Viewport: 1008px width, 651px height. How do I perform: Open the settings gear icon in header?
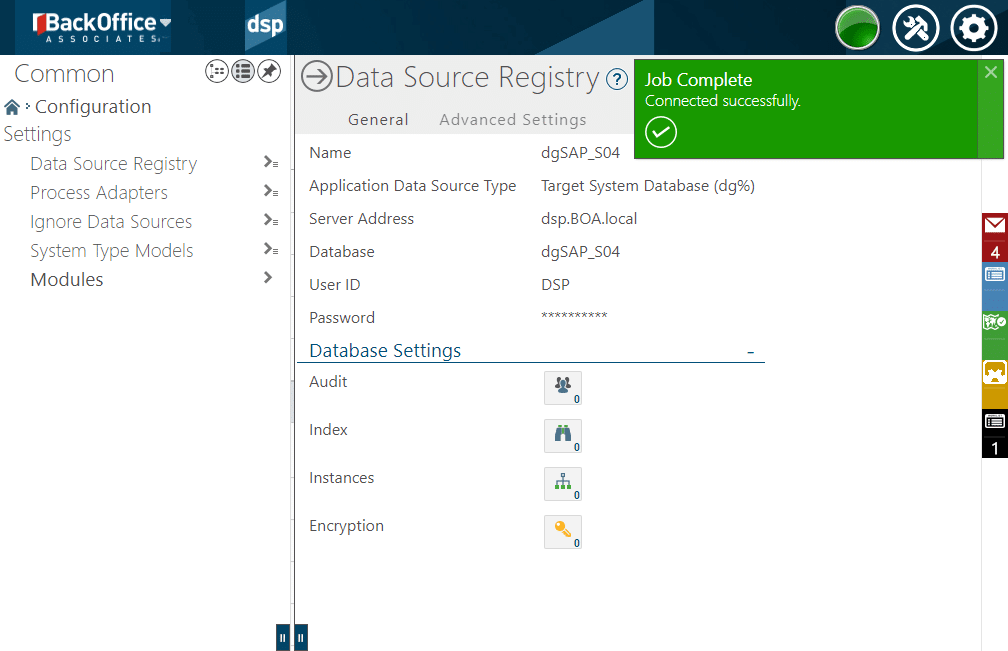tap(973, 28)
